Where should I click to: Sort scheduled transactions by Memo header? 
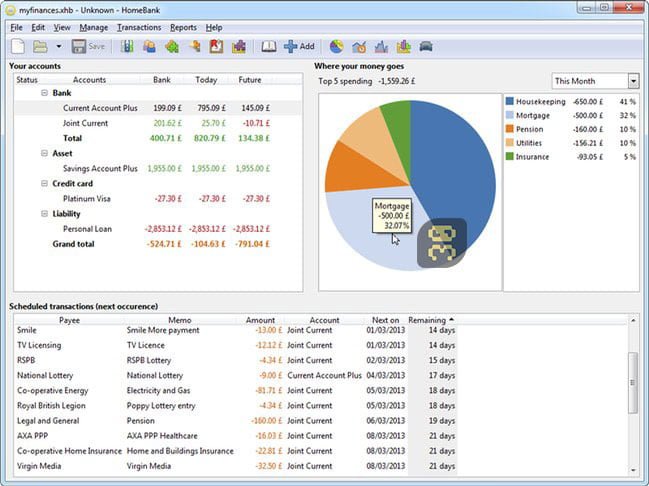pyautogui.click(x=180, y=320)
